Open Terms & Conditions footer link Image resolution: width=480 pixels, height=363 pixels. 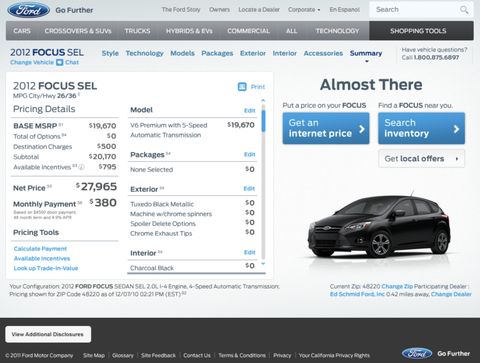pos(242,355)
